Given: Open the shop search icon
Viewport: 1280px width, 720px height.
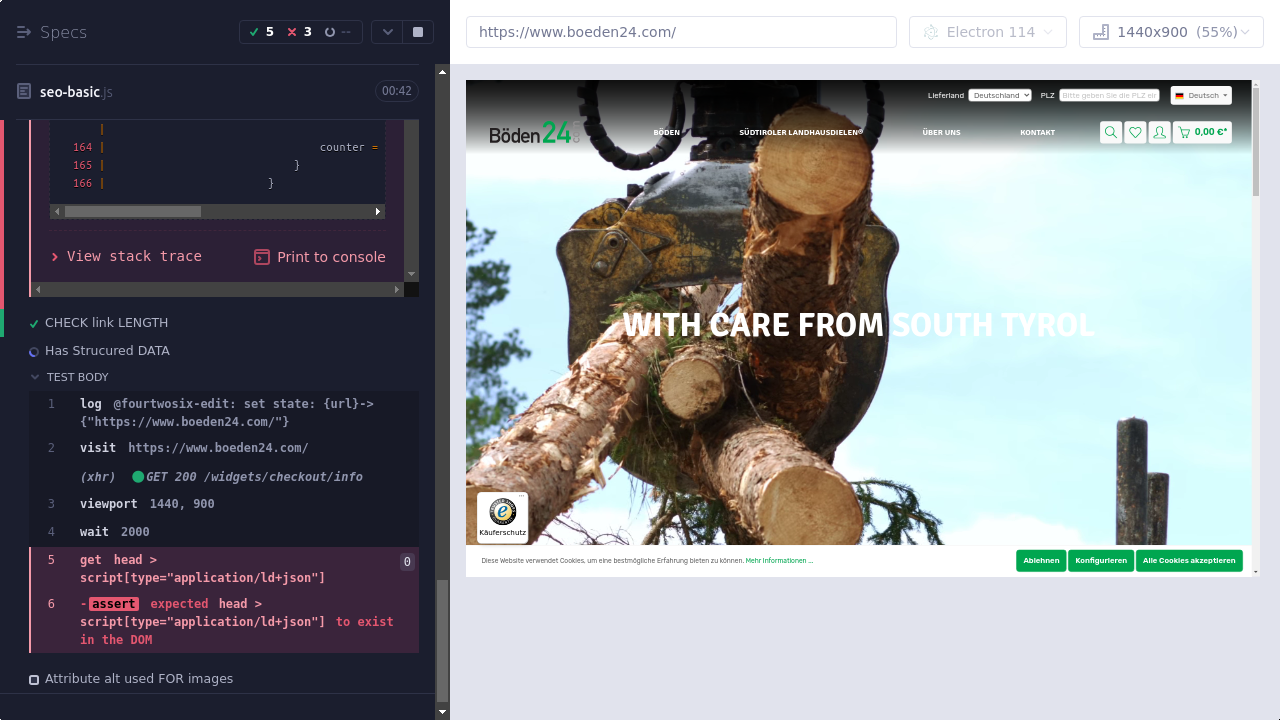Looking at the screenshot, I should coord(1110,132).
